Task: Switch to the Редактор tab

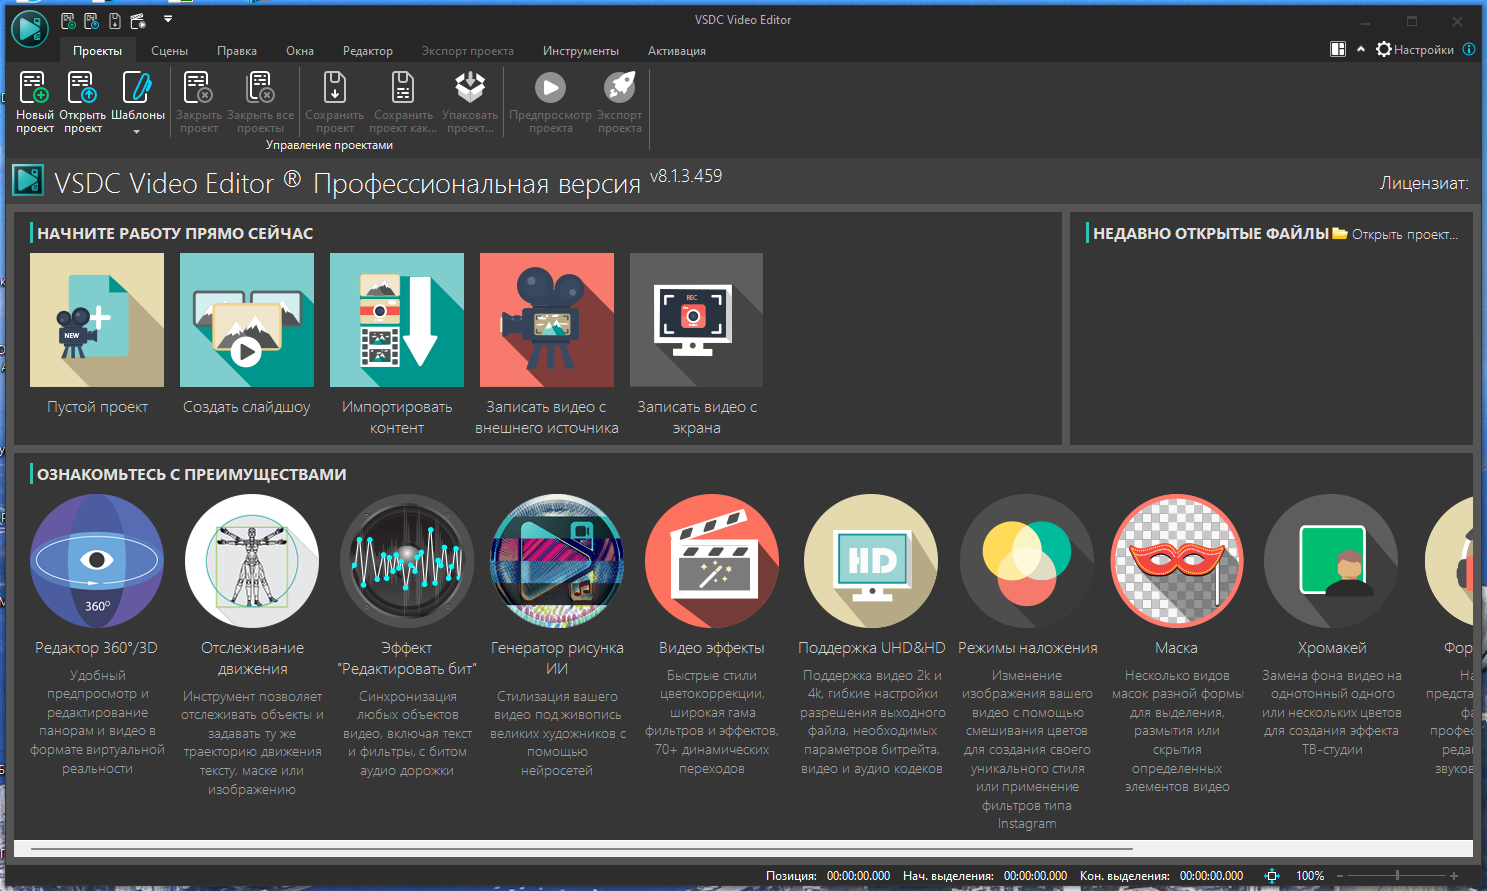Action: pyautogui.click(x=368, y=51)
